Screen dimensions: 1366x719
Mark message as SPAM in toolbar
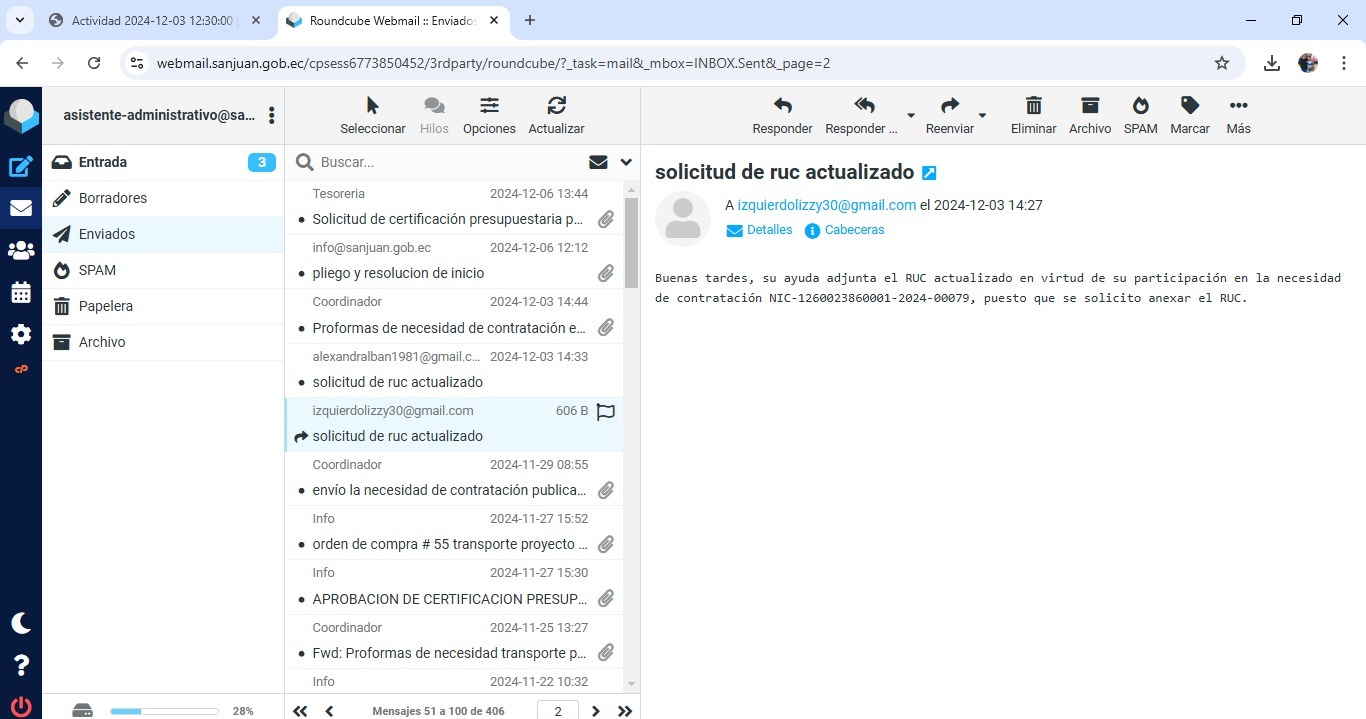coord(1140,106)
